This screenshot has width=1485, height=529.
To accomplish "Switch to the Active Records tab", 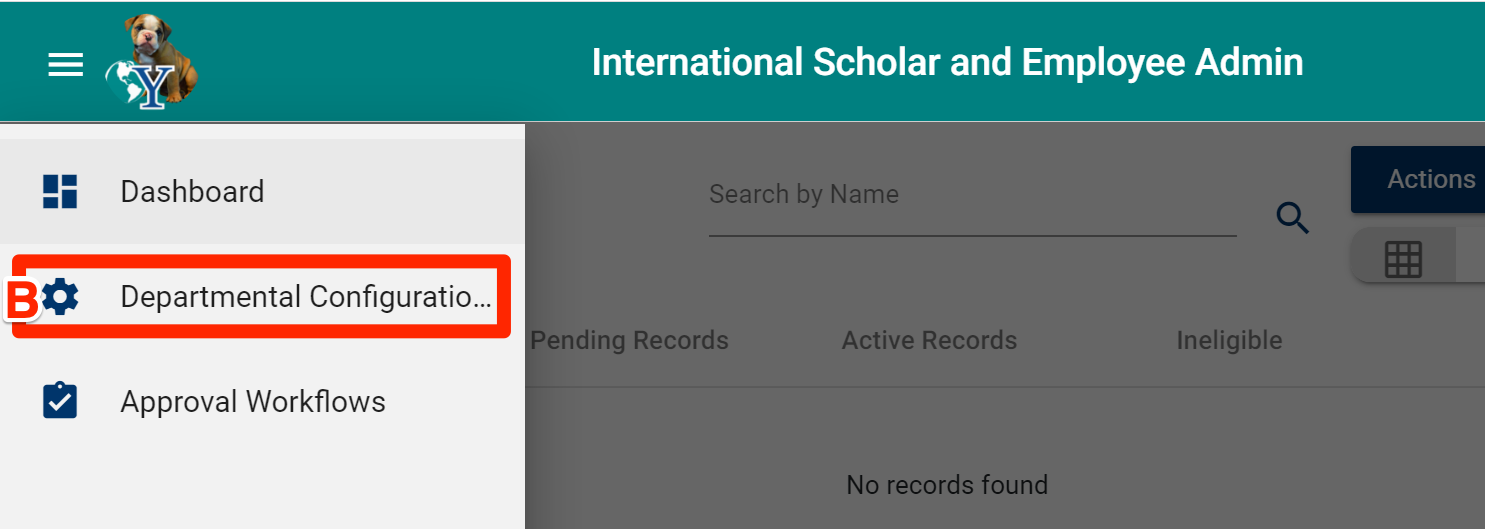I will (929, 340).
